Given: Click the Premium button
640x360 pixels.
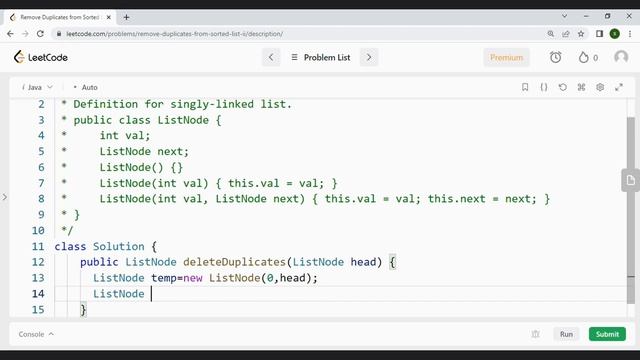Looking at the screenshot, I should pos(507,58).
